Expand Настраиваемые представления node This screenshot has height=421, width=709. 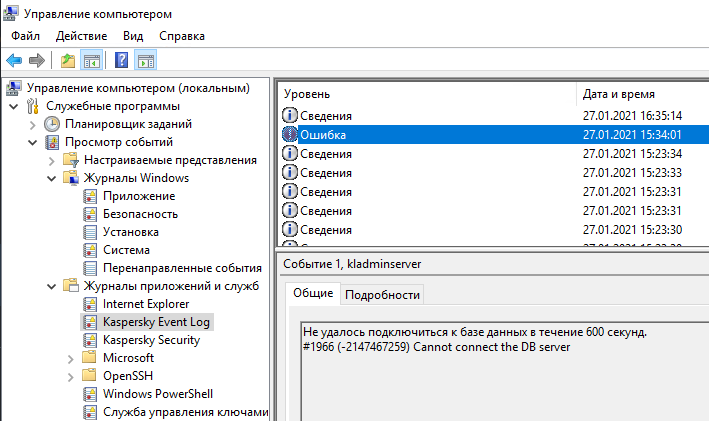tap(52, 161)
